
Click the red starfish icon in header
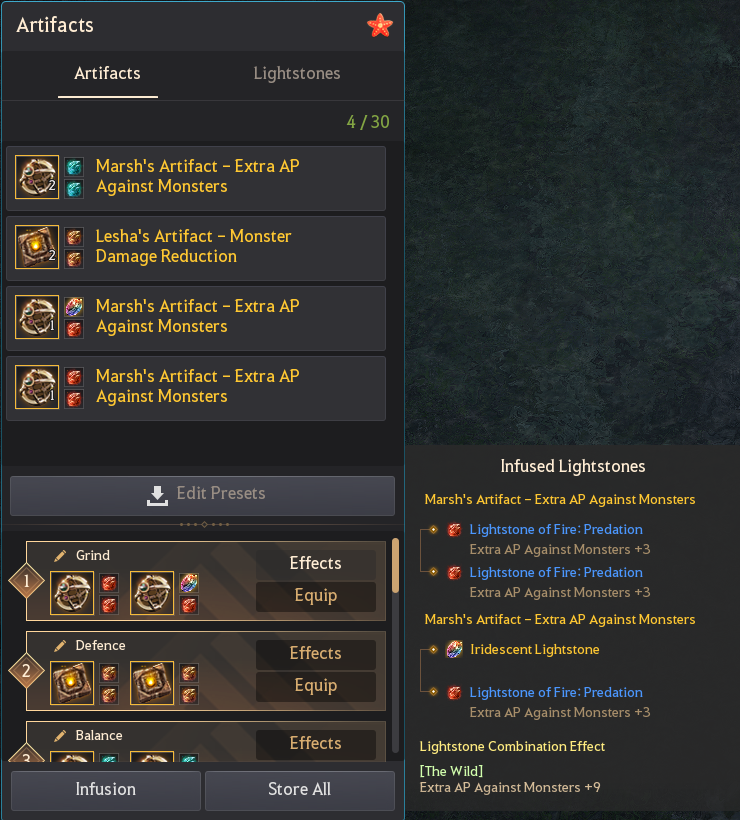(x=380, y=25)
